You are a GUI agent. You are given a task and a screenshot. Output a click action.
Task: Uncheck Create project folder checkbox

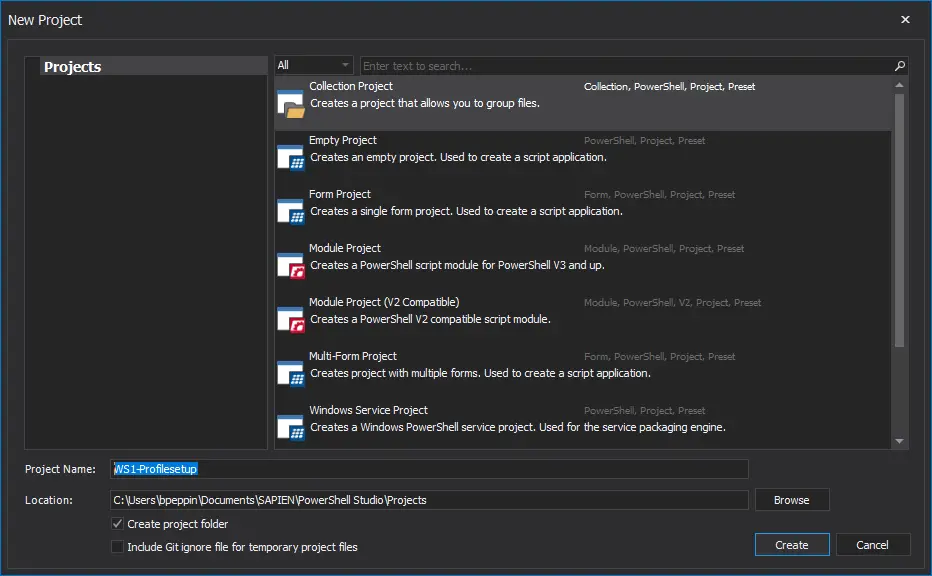[118, 524]
